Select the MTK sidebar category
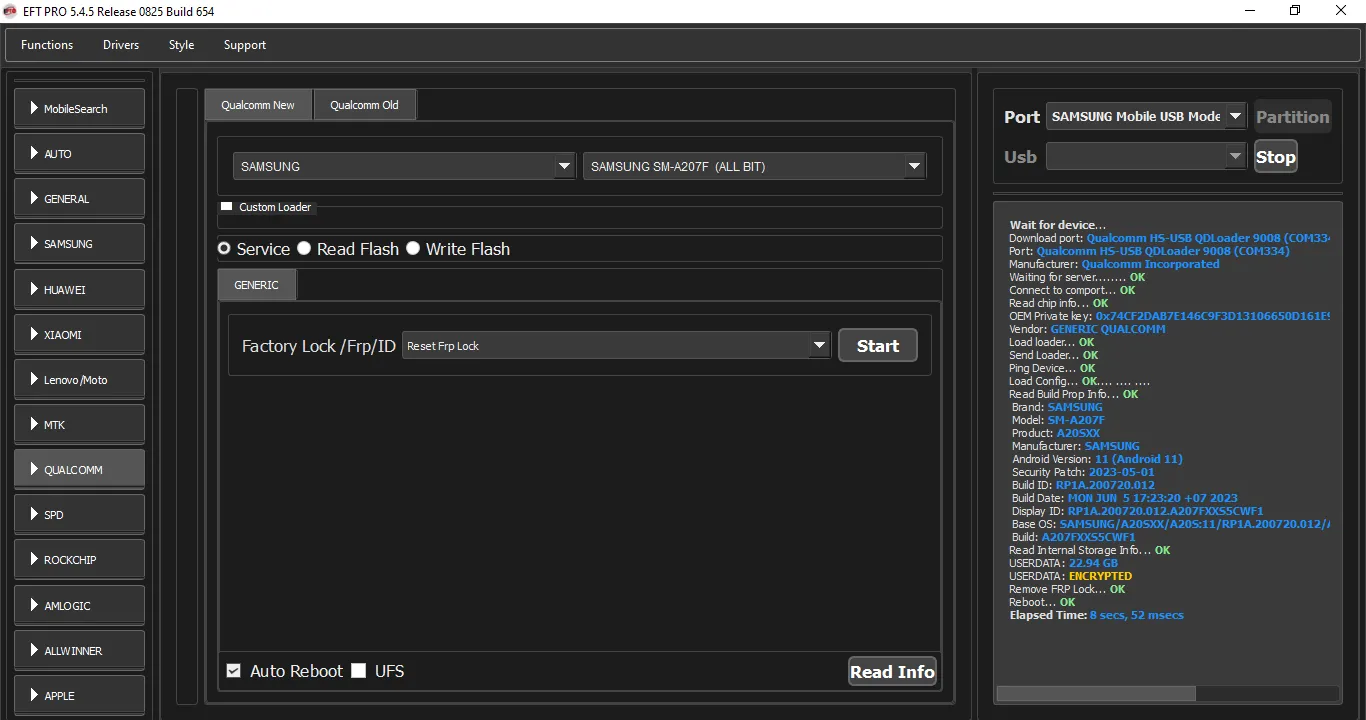 click(x=79, y=424)
